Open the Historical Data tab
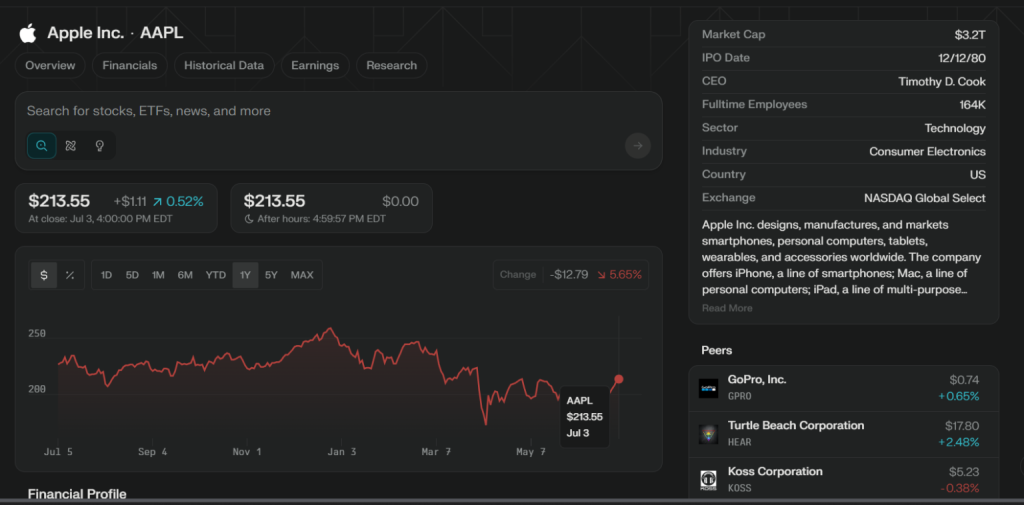Image resolution: width=1024 pixels, height=505 pixels. click(x=224, y=66)
